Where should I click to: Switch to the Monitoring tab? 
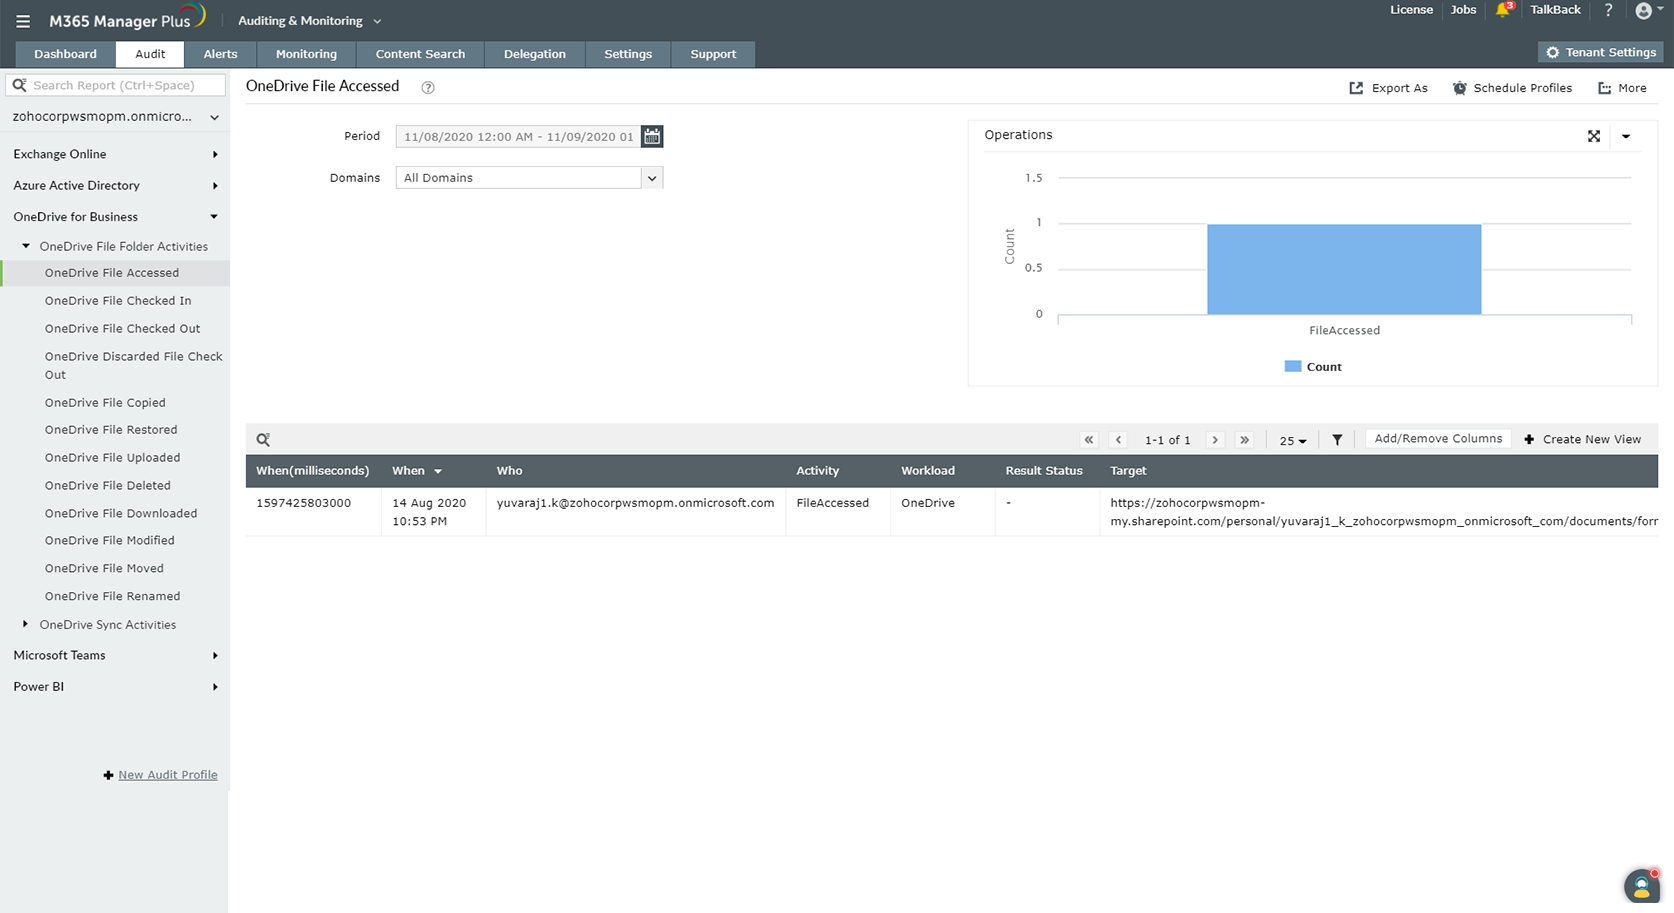click(x=305, y=54)
